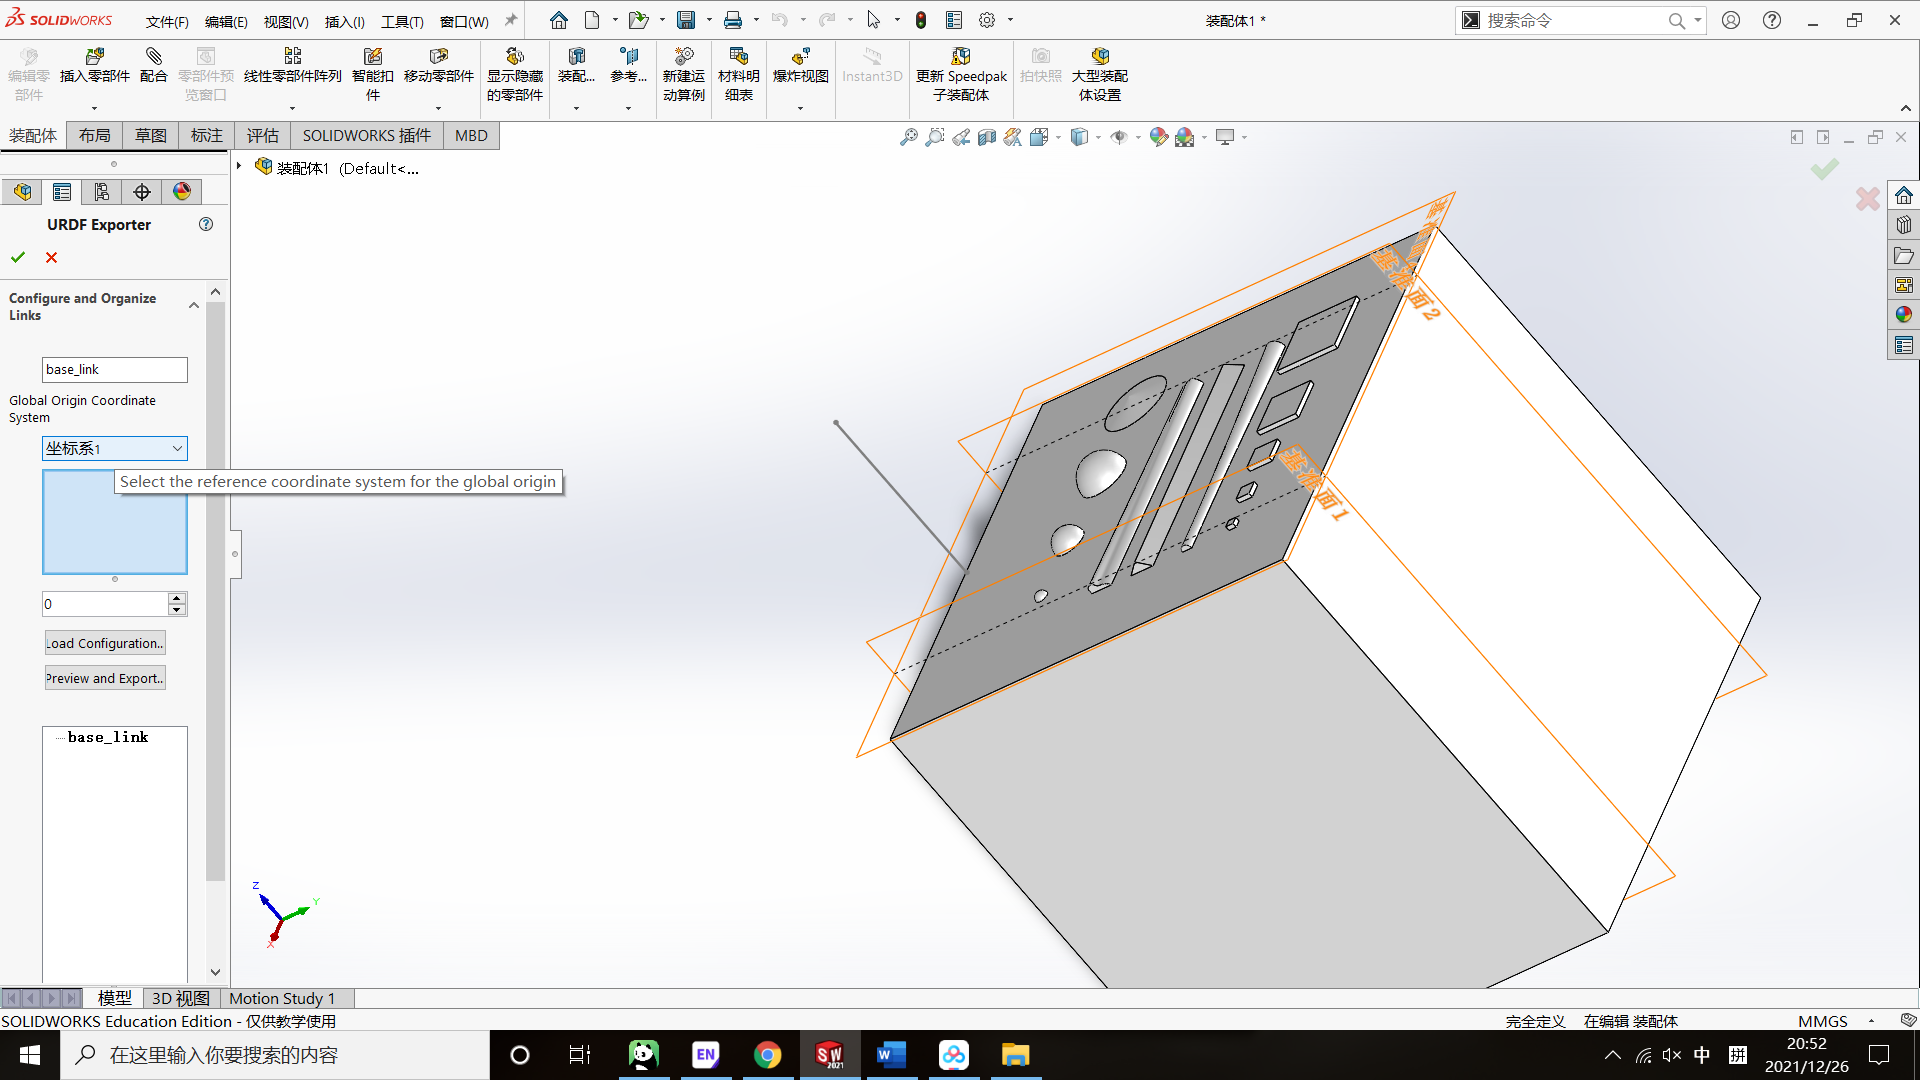Scroll down the Configure Links panel

pos(215,971)
